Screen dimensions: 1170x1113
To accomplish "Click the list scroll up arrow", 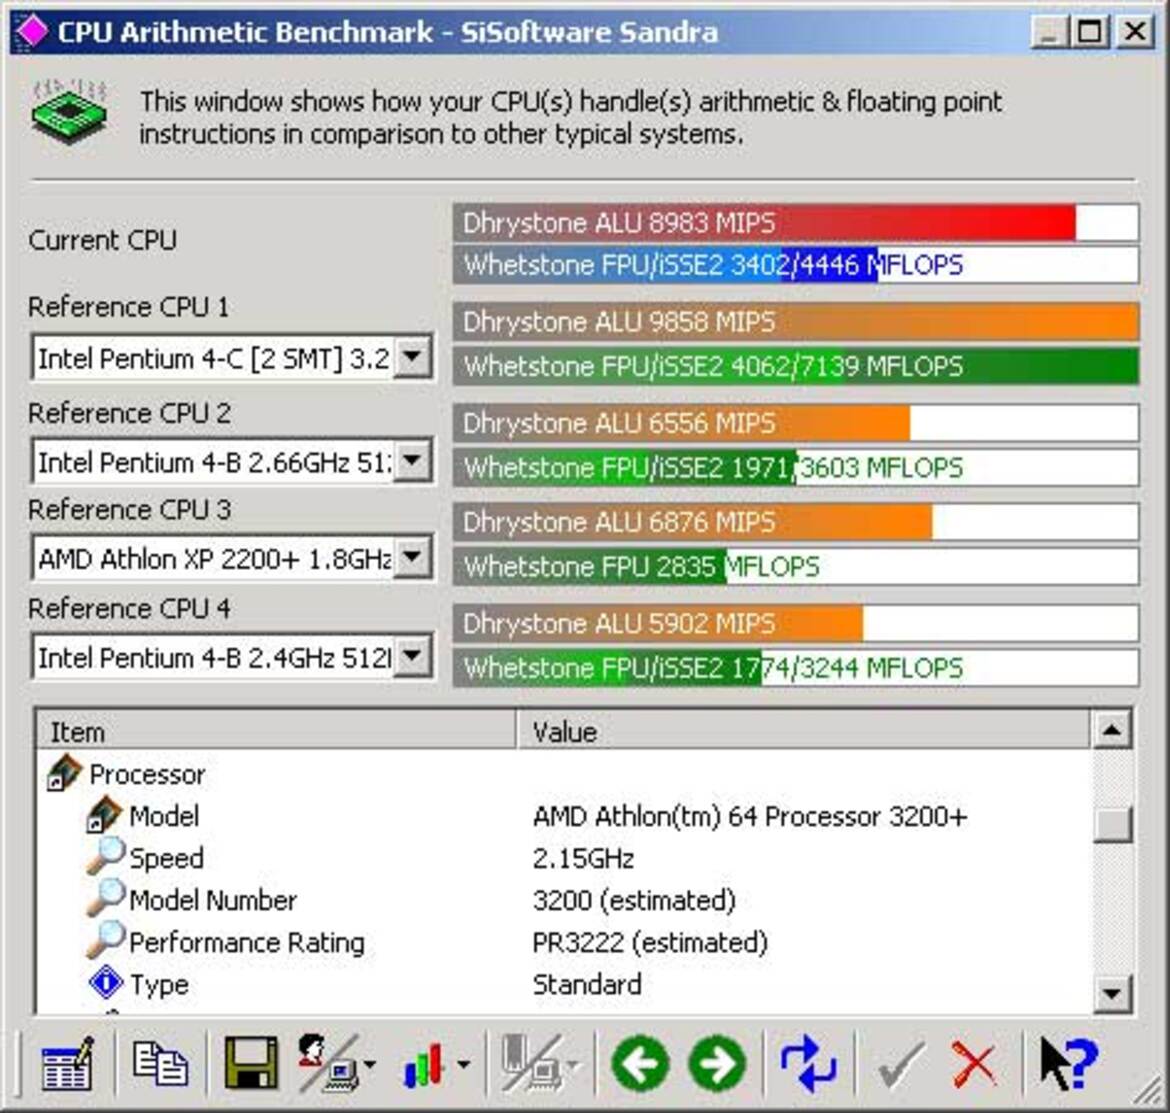I will click(1111, 730).
